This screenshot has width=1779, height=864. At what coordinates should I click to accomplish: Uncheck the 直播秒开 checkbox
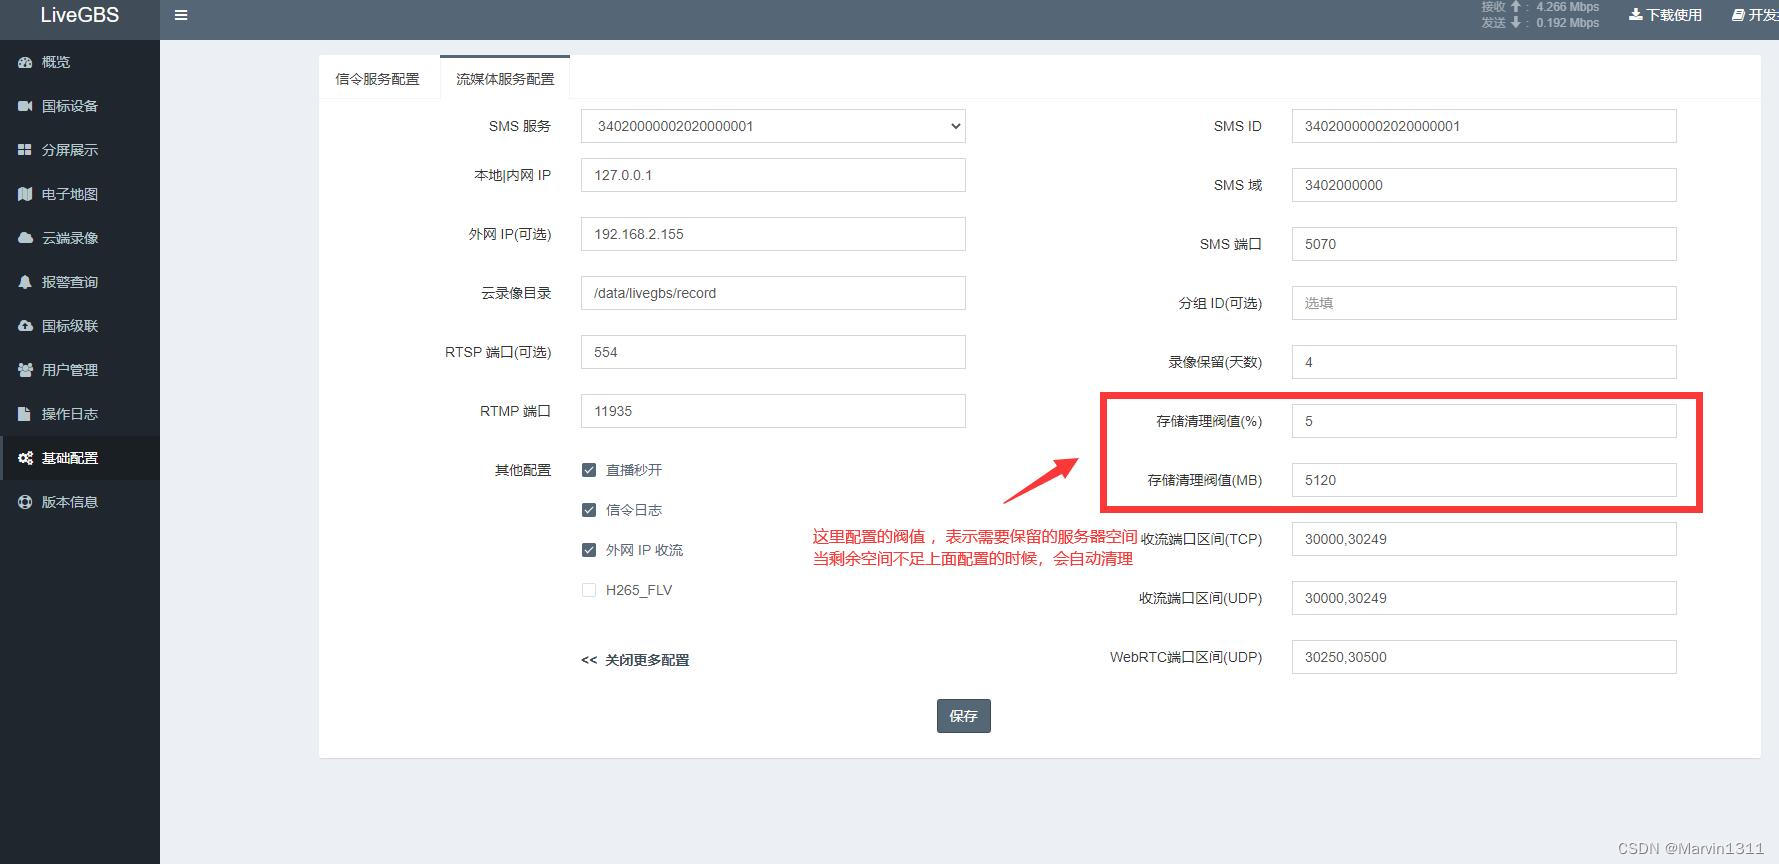pyautogui.click(x=589, y=470)
